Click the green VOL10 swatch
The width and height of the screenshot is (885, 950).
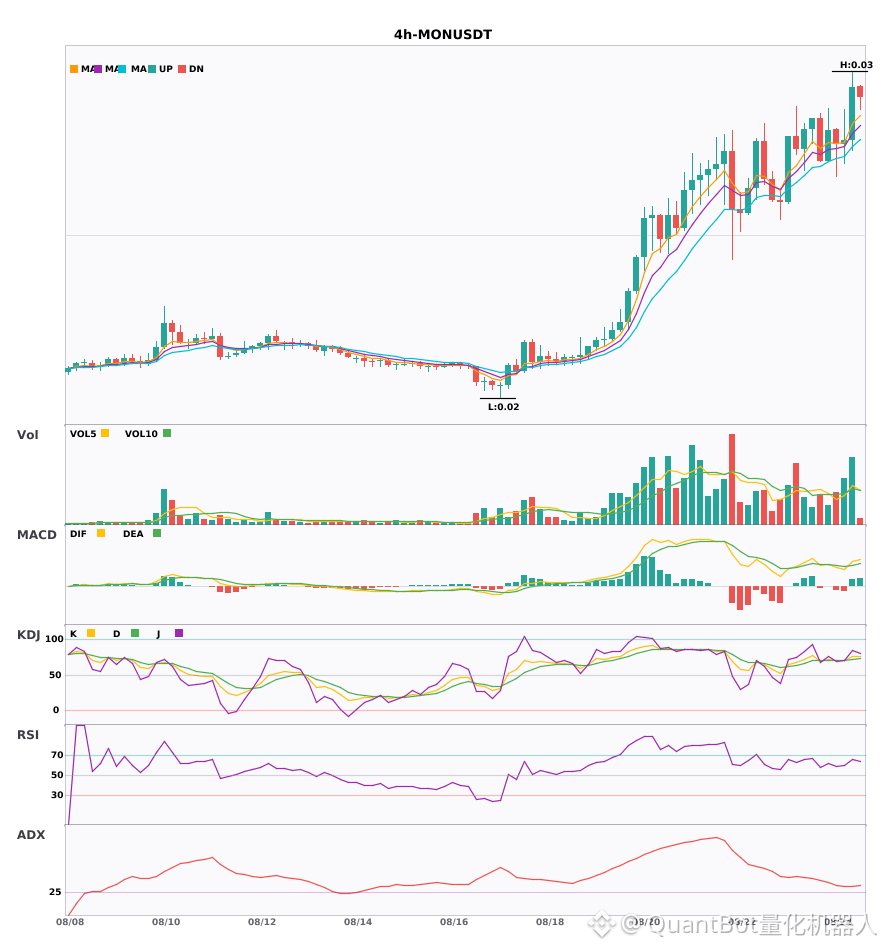tap(167, 433)
